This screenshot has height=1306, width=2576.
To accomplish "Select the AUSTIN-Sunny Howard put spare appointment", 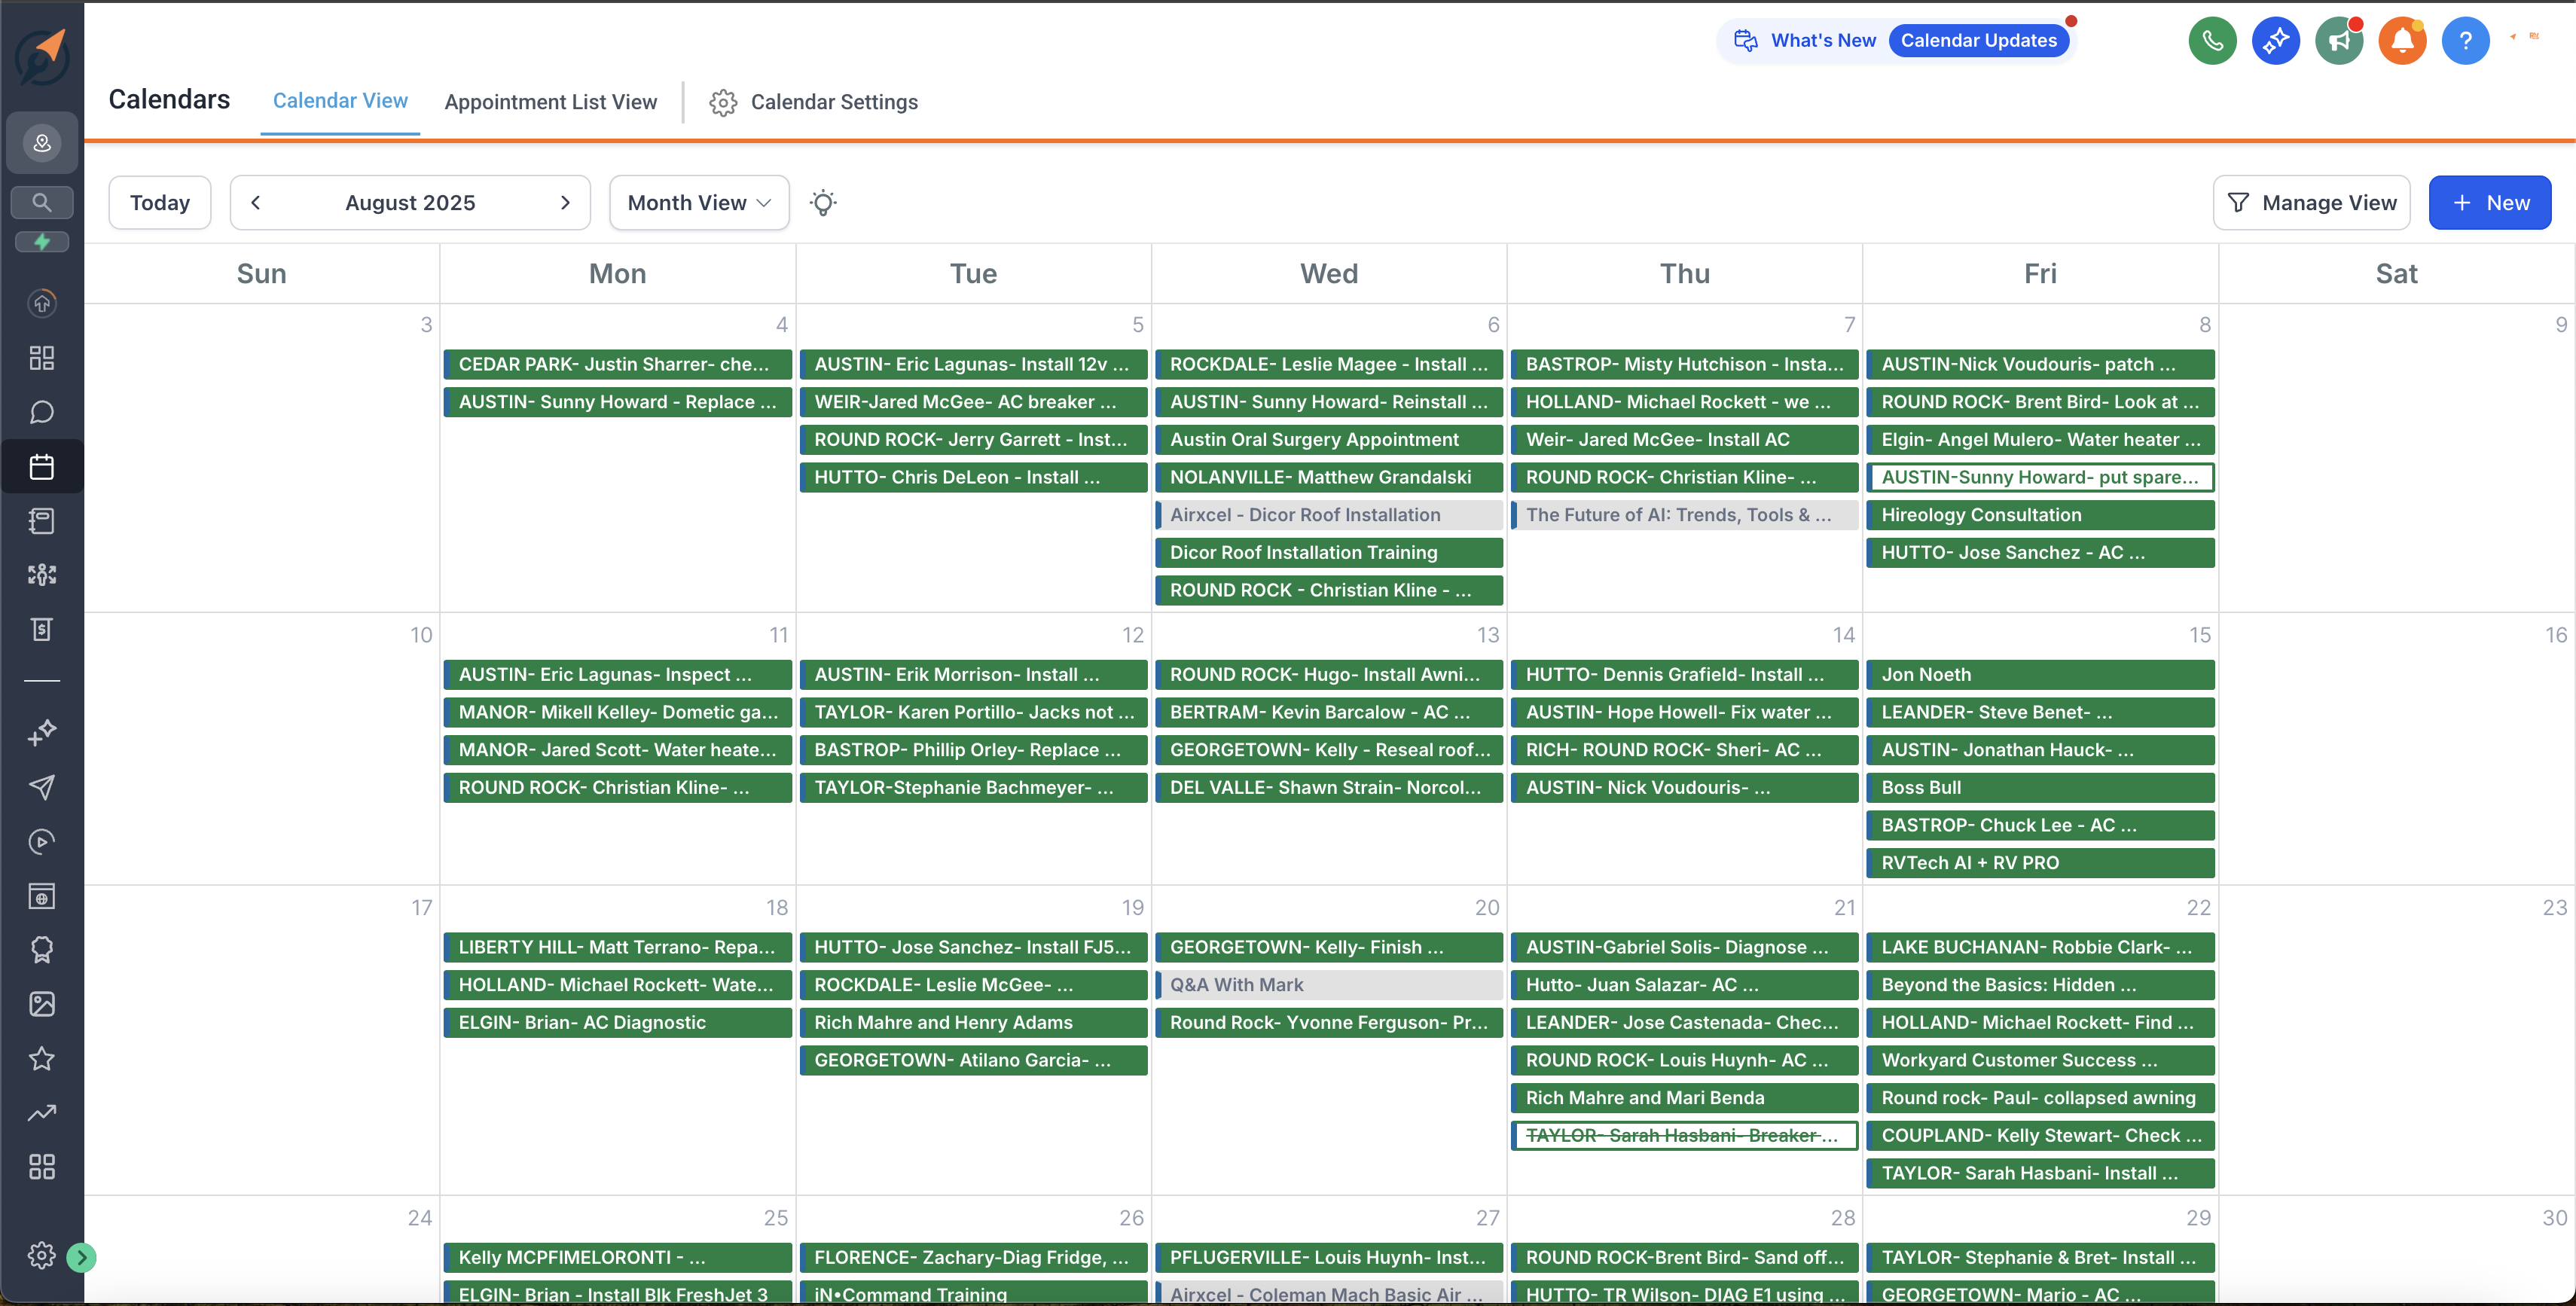I will (2041, 477).
